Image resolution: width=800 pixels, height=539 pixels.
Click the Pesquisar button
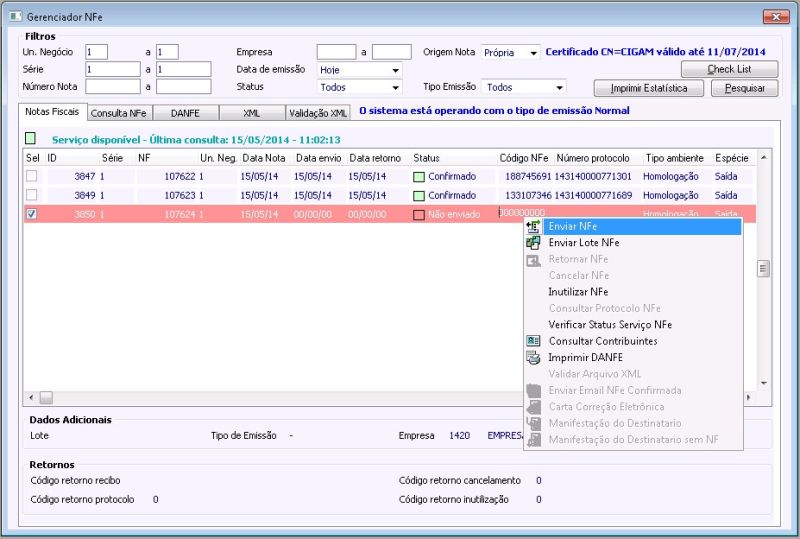click(x=744, y=88)
